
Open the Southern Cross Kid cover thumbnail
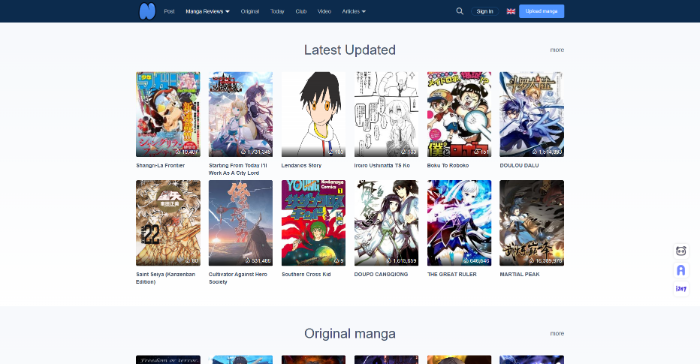pyautogui.click(x=313, y=223)
